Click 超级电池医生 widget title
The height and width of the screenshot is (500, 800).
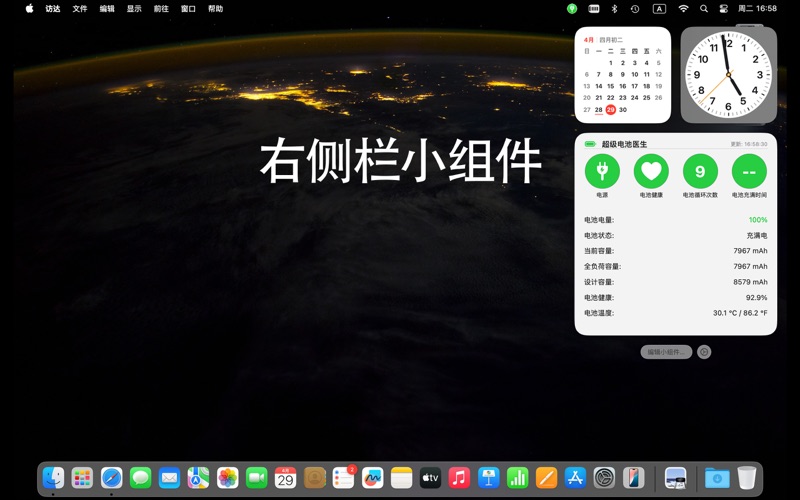click(x=624, y=144)
